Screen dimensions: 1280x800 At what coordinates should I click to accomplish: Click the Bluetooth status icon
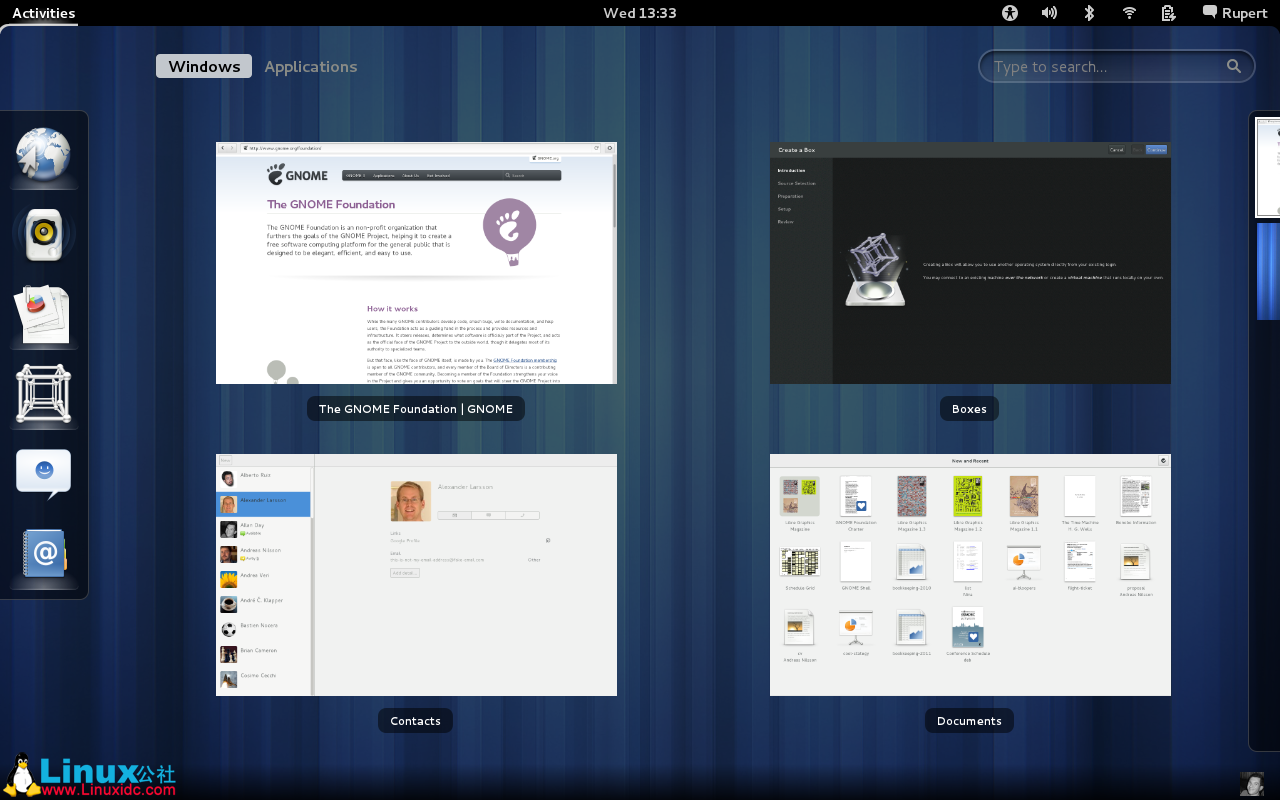point(1090,13)
